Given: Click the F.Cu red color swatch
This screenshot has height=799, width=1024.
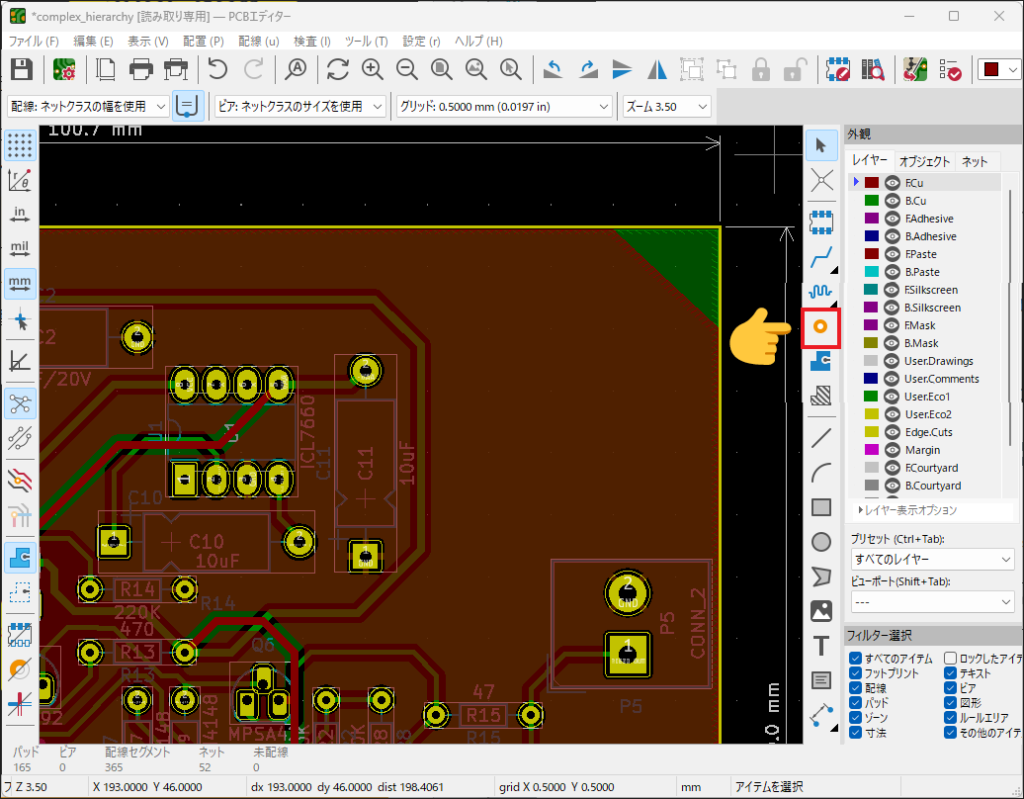Looking at the screenshot, I should click(x=872, y=183).
